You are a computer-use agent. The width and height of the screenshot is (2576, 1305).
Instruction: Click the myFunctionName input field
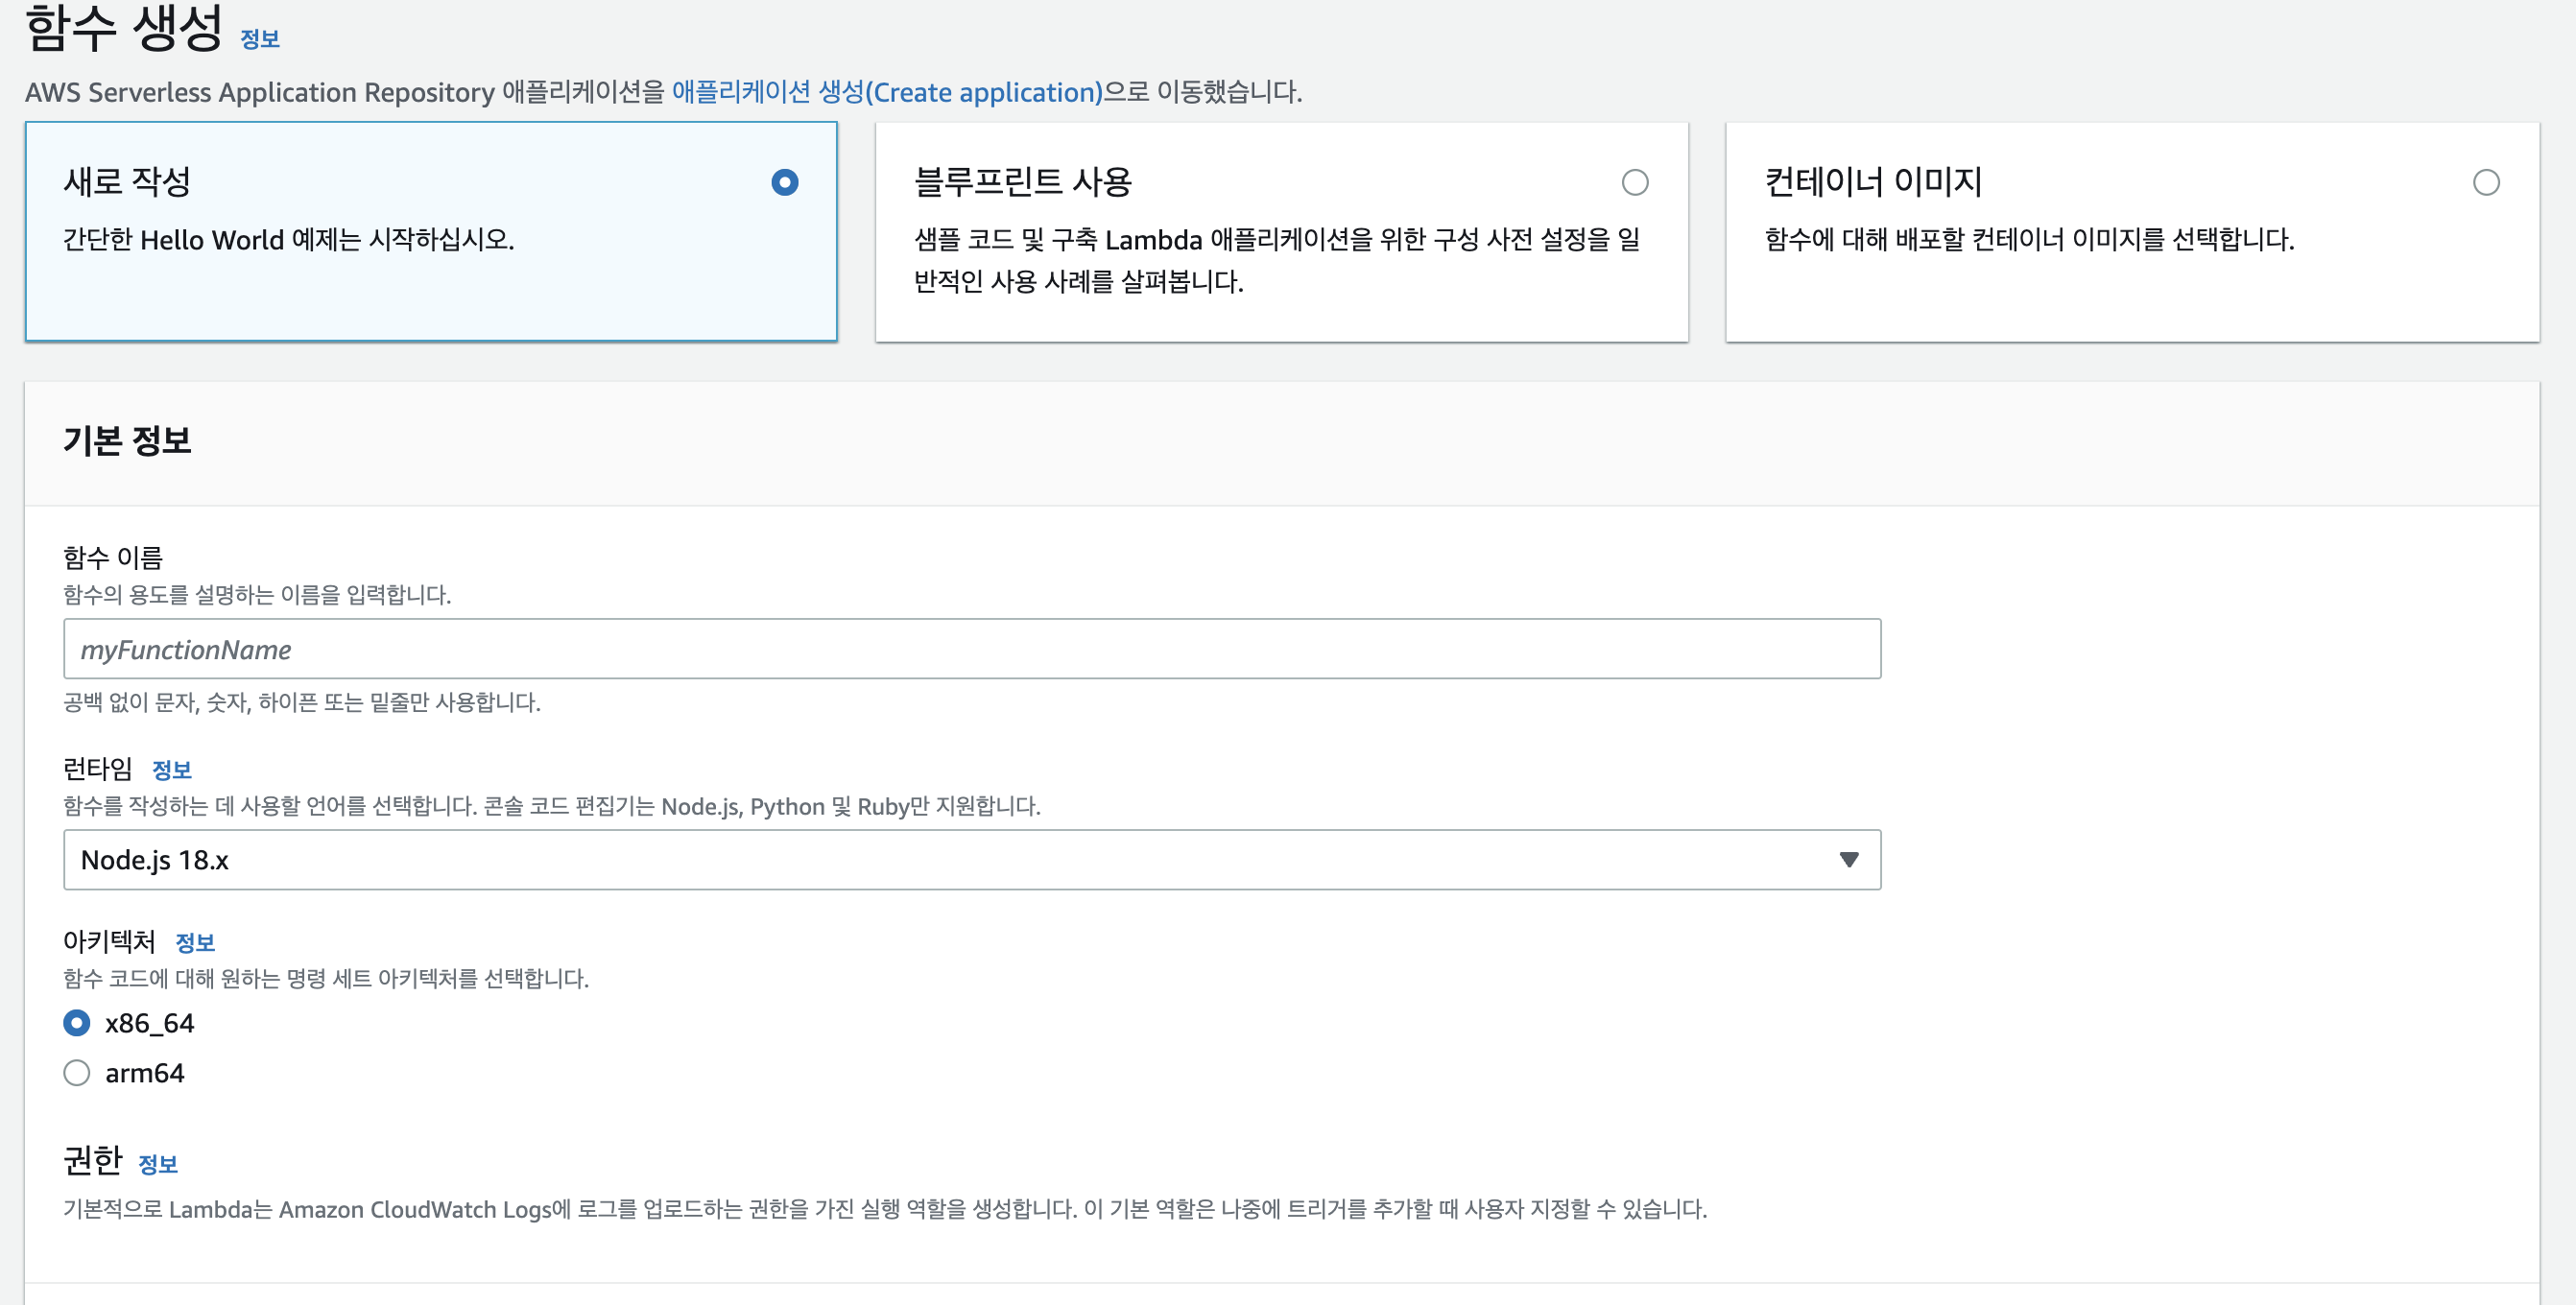972,649
